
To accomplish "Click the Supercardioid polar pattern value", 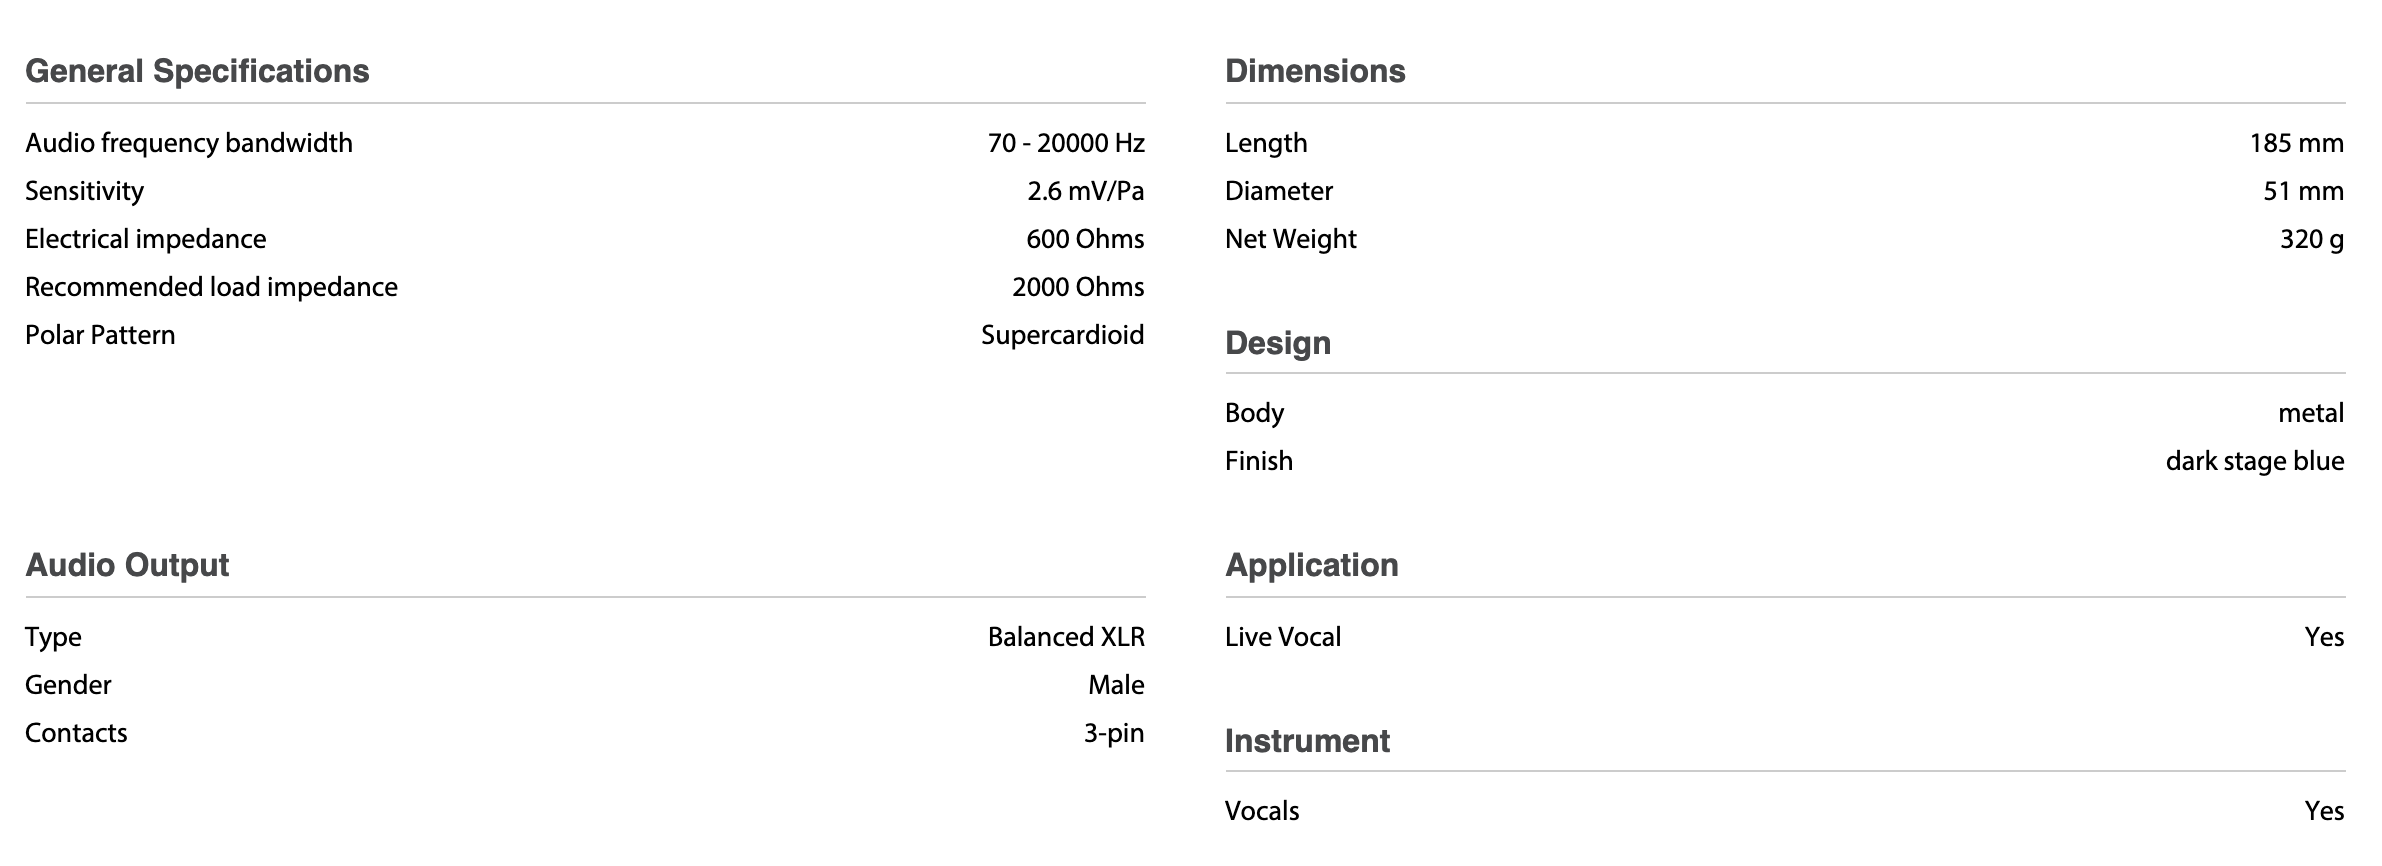I will (1062, 335).
